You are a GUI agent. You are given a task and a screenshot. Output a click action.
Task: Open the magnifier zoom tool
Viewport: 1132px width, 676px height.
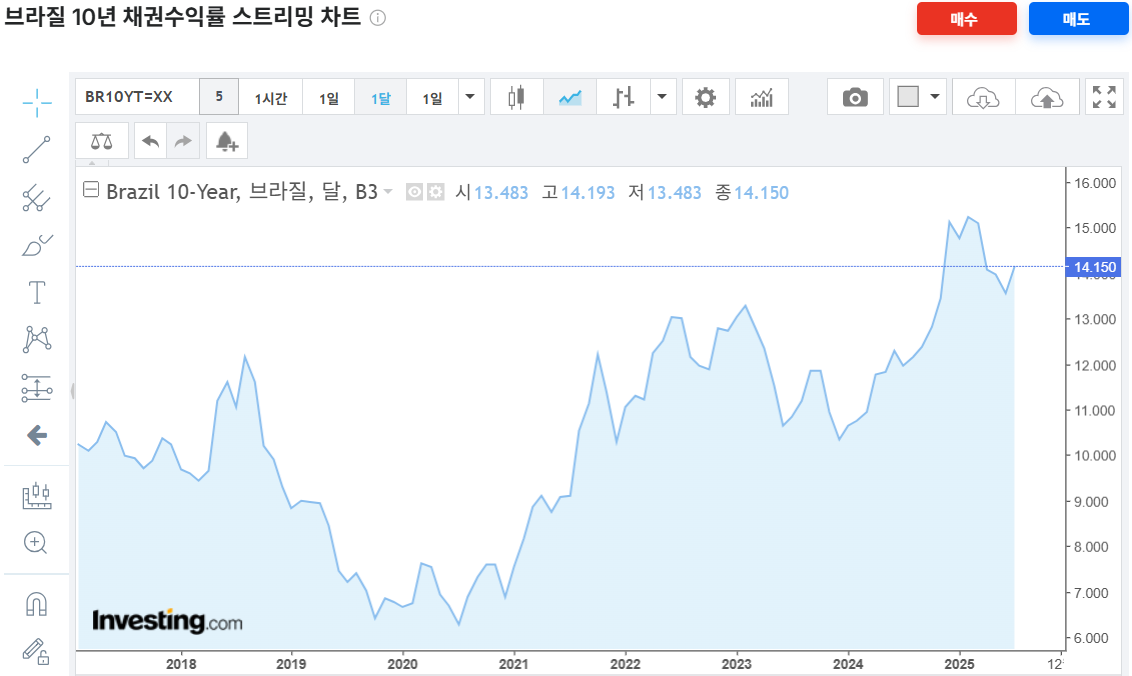coord(36,543)
